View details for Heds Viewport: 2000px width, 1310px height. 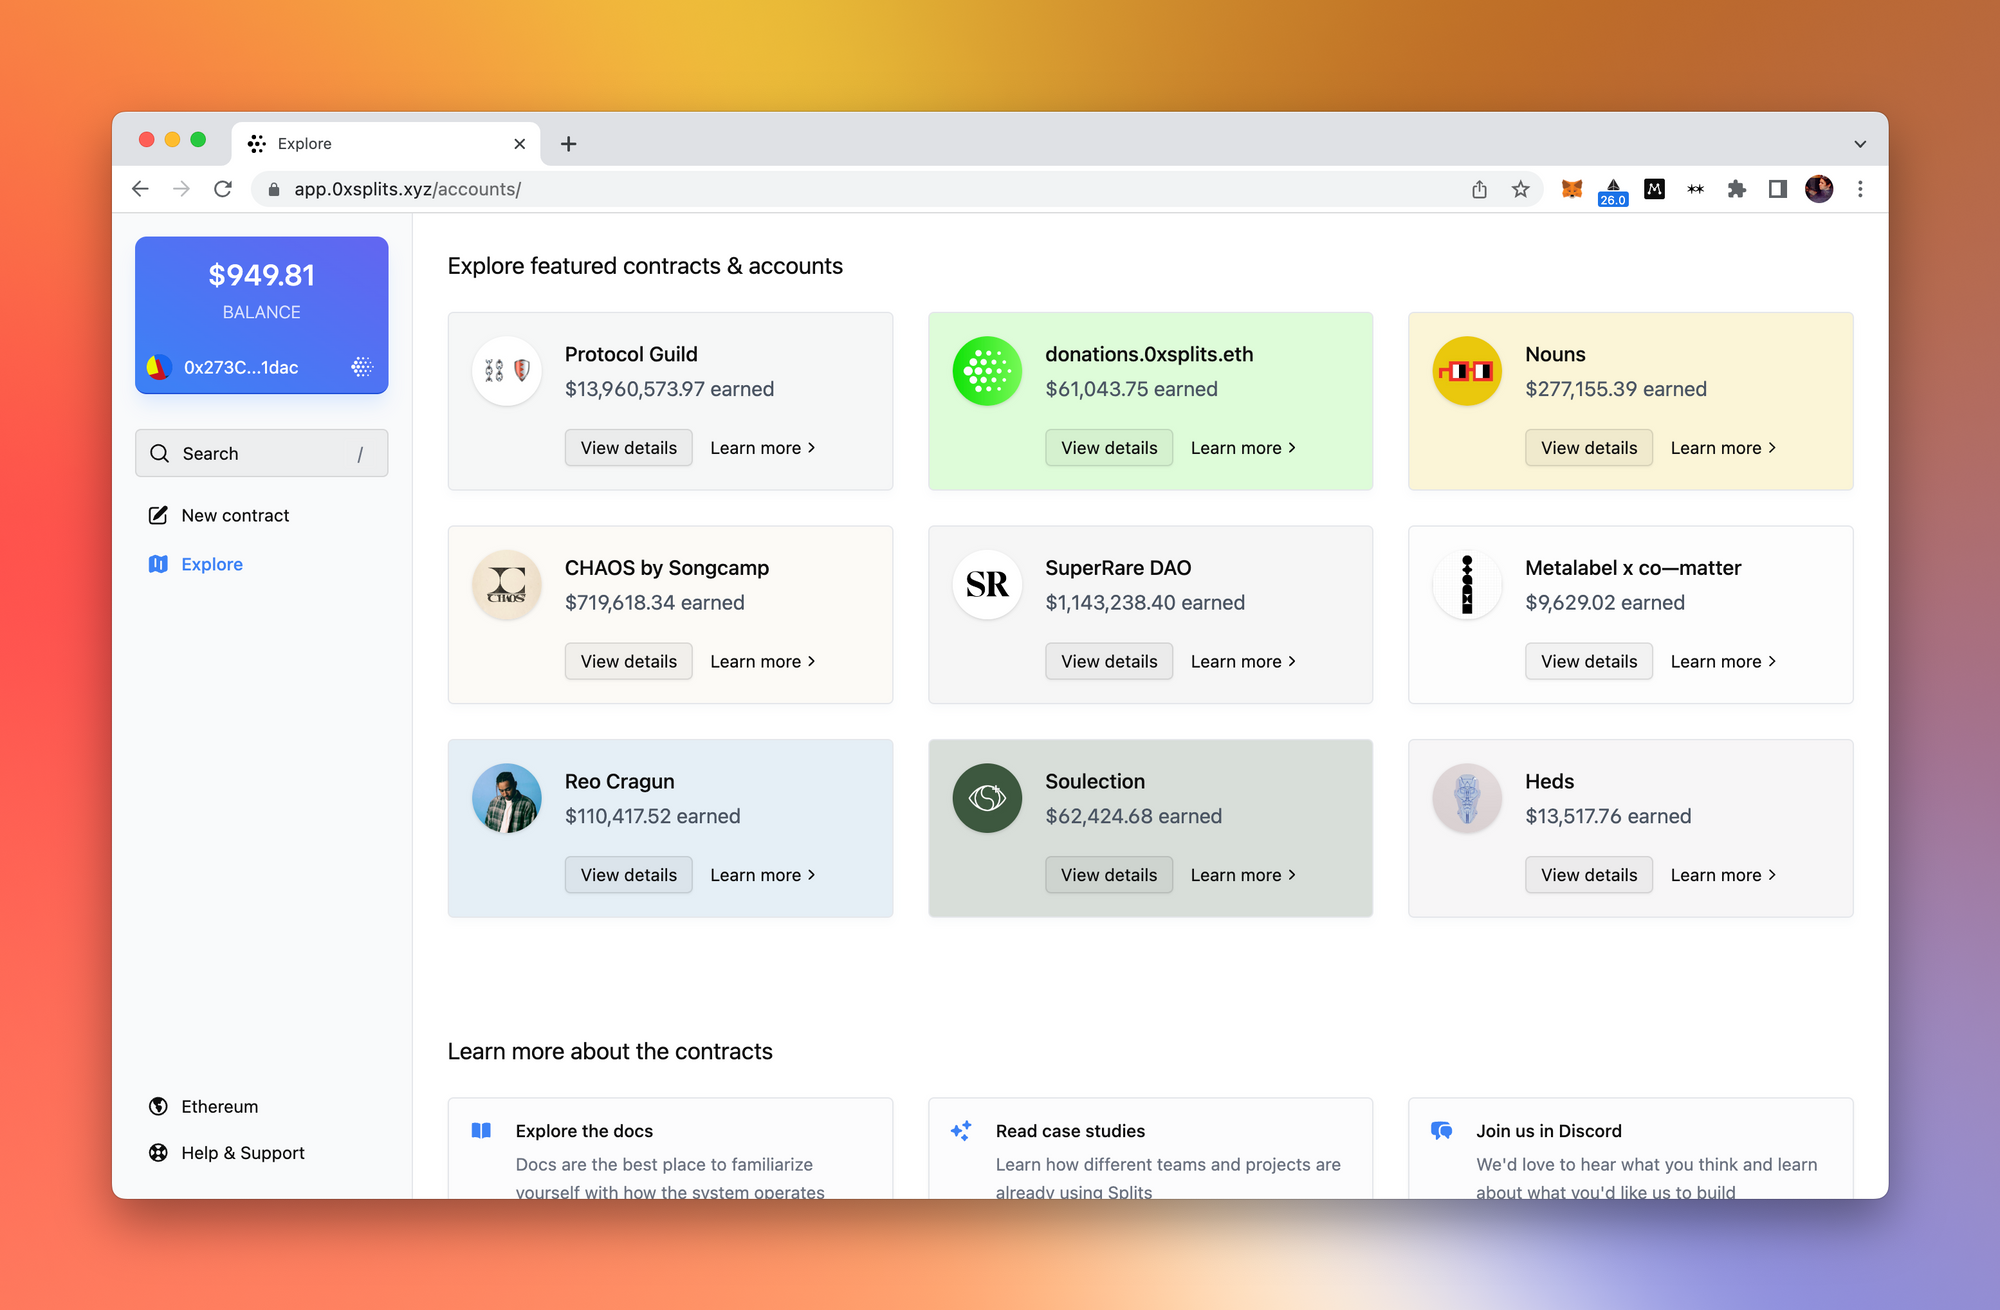pos(1588,875)
